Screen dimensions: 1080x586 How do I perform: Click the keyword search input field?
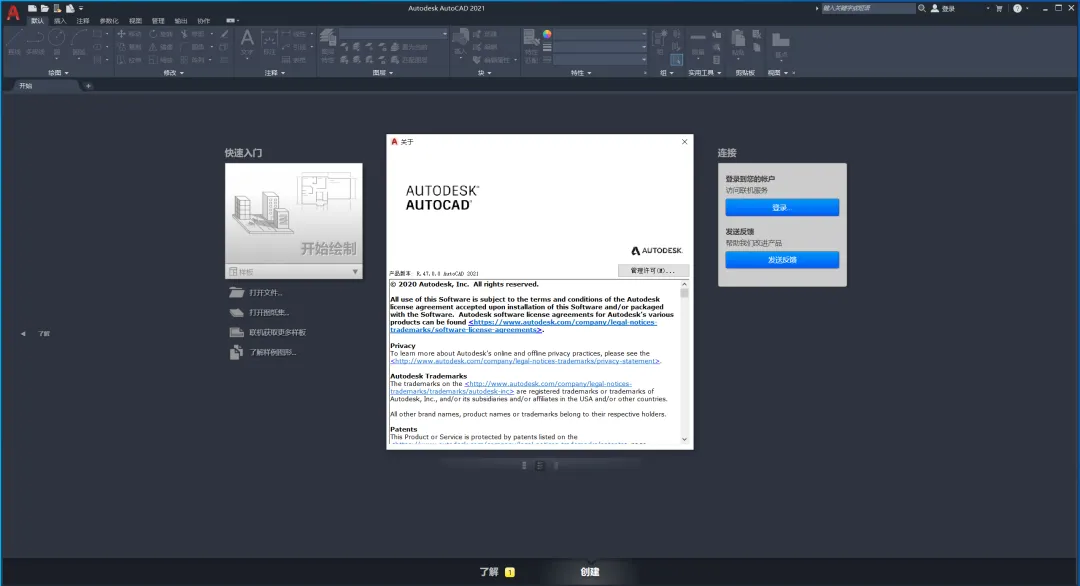pos(868,8)
